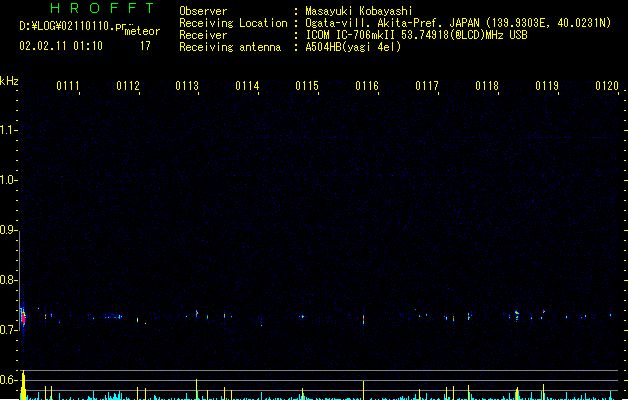629x400 pixels.
Task: Click the 'Receiving antenna' label
Action: (x=230, y=47)
